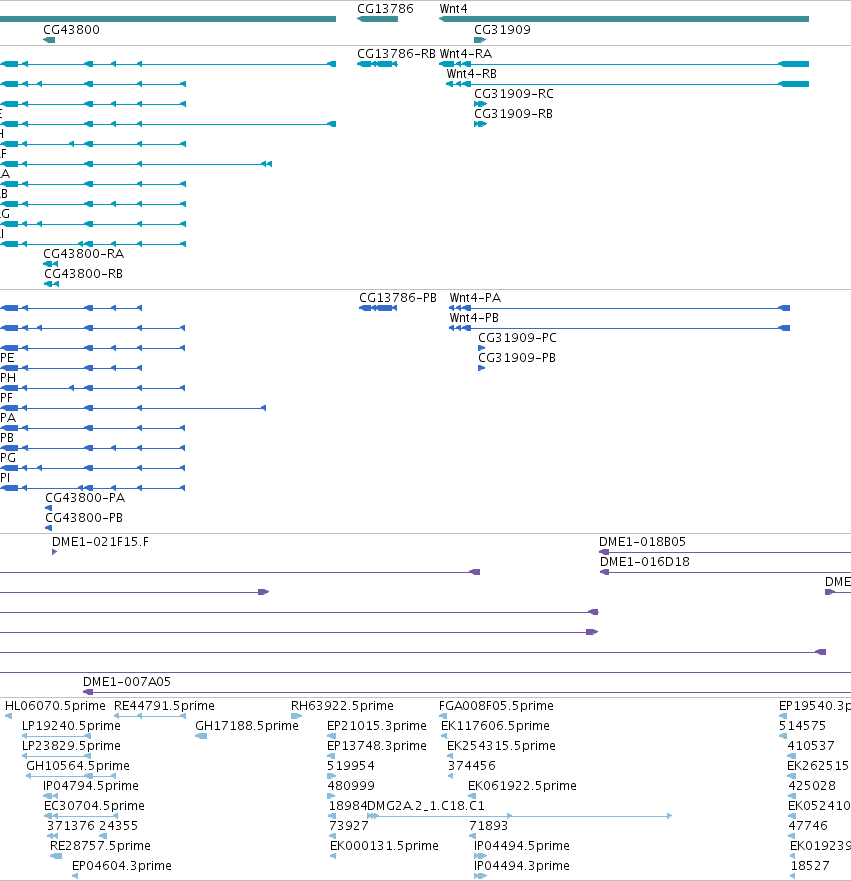Click EST RH63922.5prime

point(342,706)
